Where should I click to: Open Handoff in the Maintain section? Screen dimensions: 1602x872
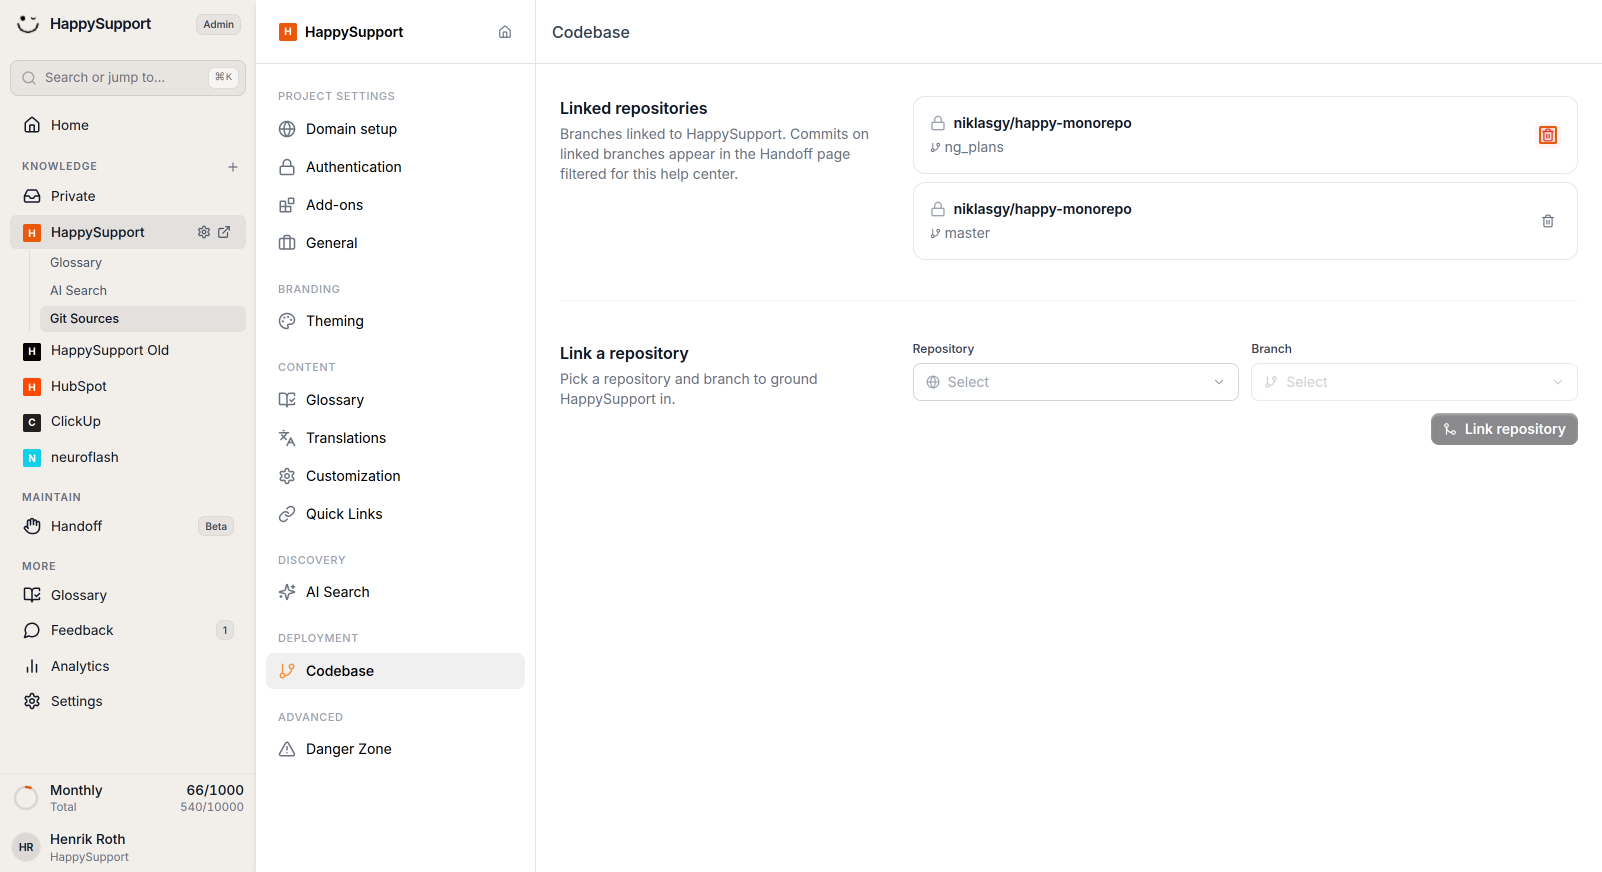pos(128,526)
